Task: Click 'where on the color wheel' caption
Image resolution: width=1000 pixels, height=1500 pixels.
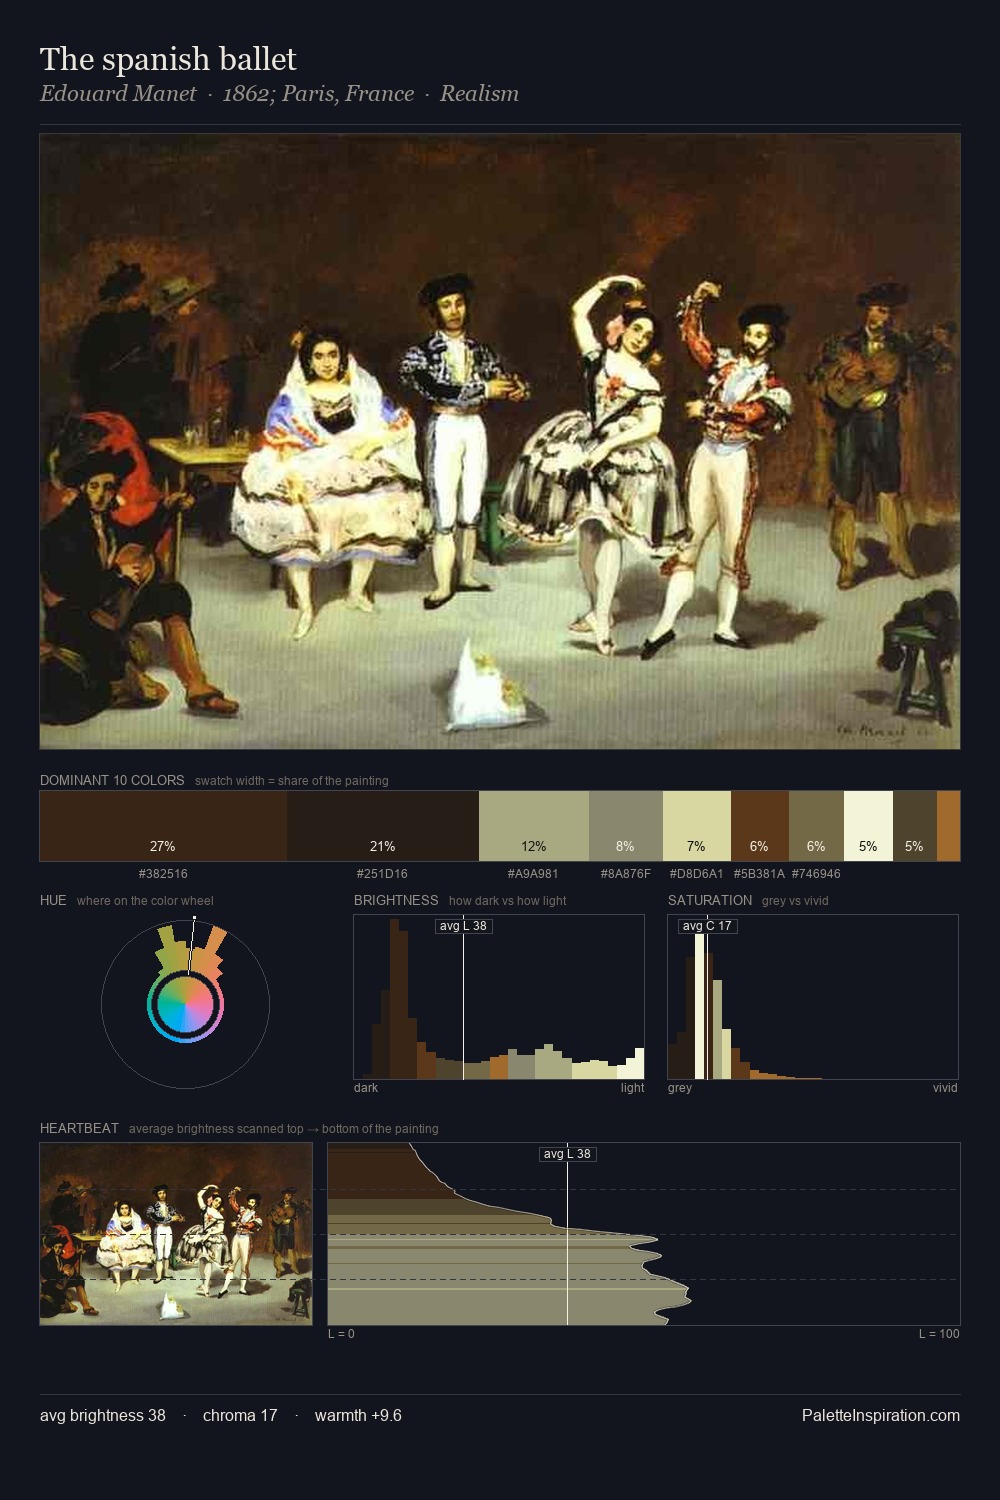Action: click(x=145, y=901)
